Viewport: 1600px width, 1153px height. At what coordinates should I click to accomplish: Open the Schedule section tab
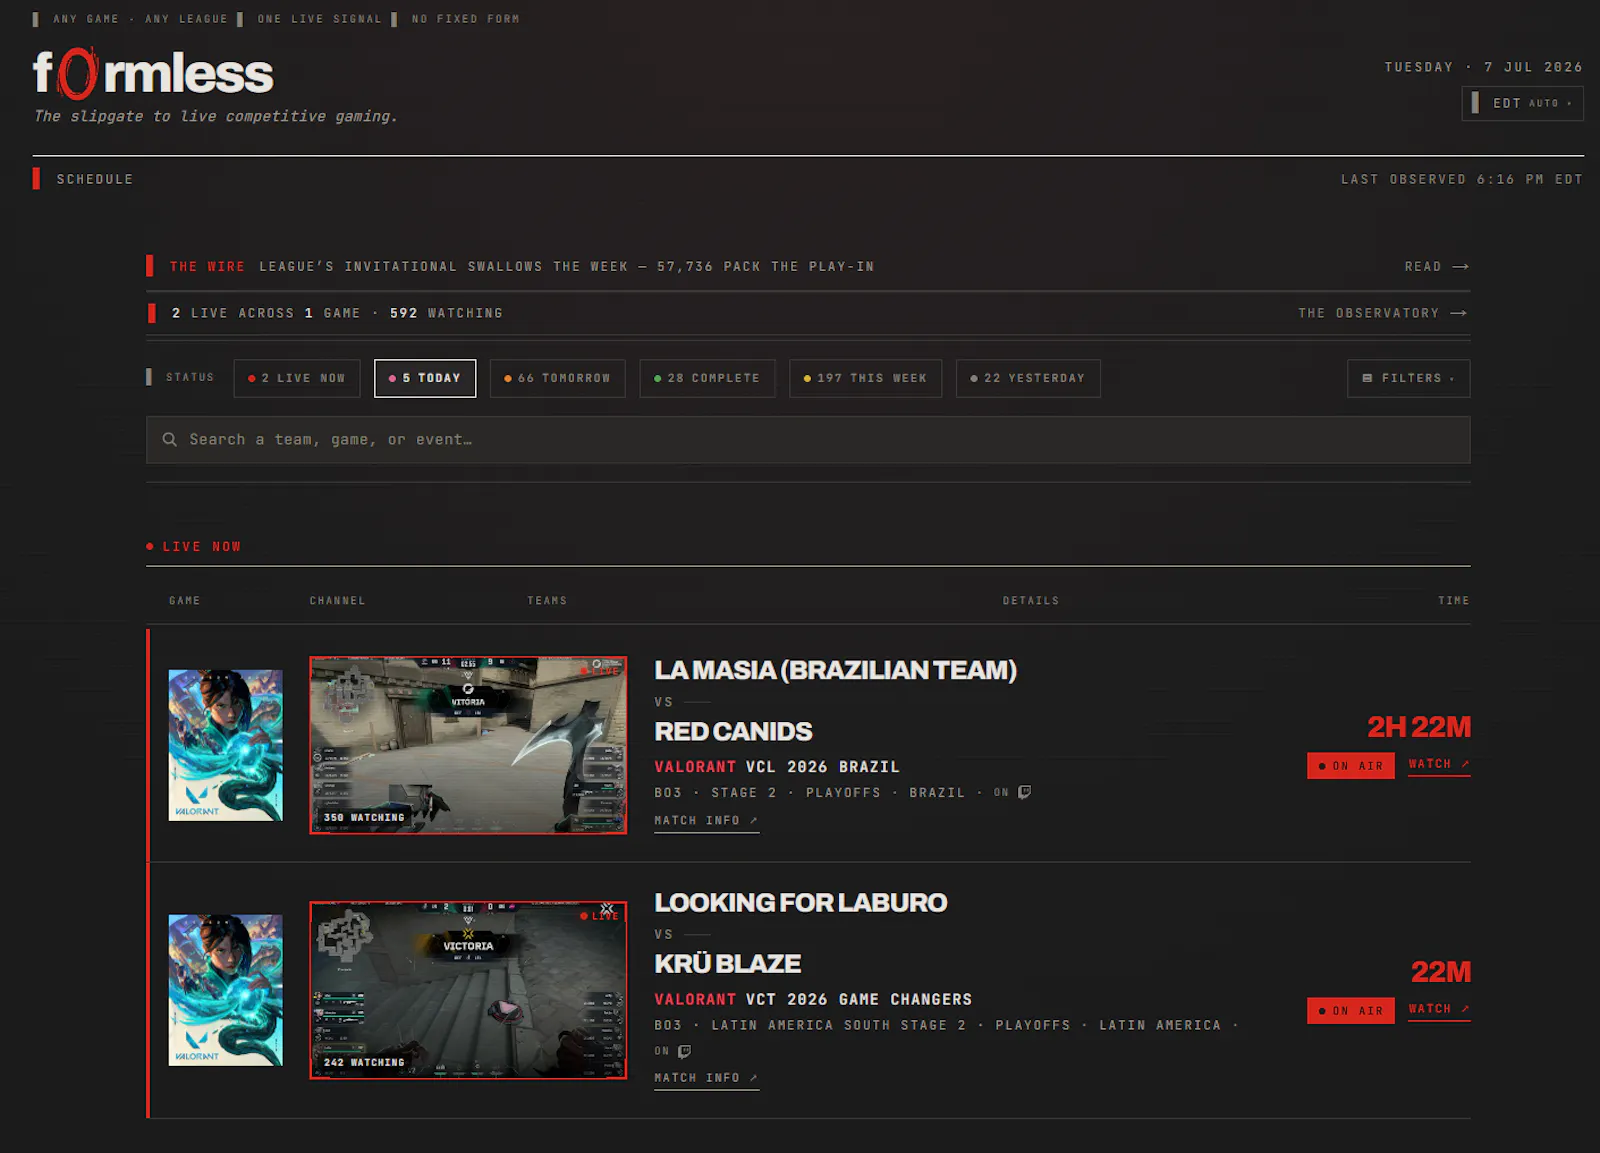pyautogui.click(x=95, y=179)
